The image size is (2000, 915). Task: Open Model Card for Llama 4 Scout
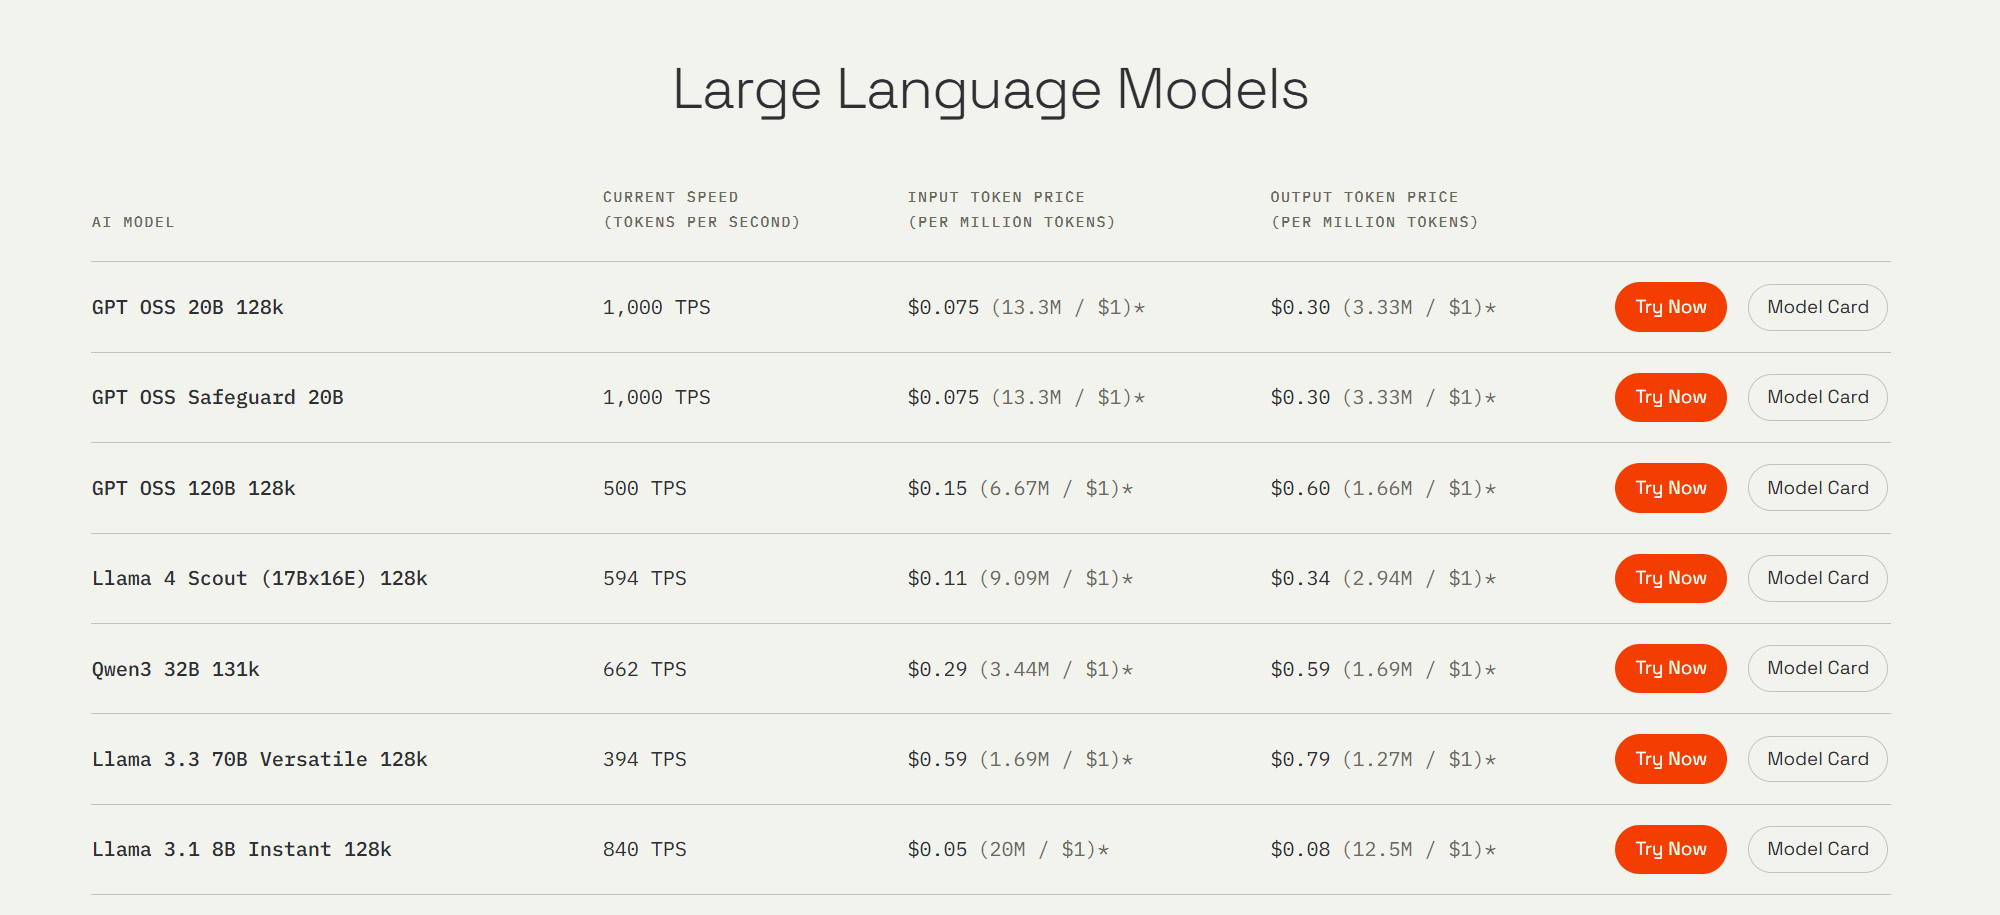coord(1817,578)
